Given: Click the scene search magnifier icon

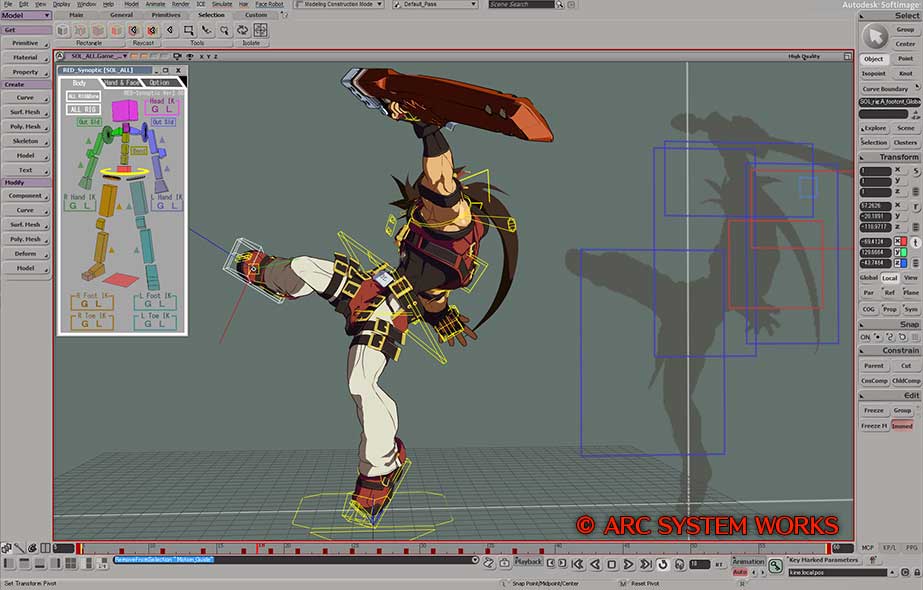Looking at the screenshot, I should coord(559,5).
